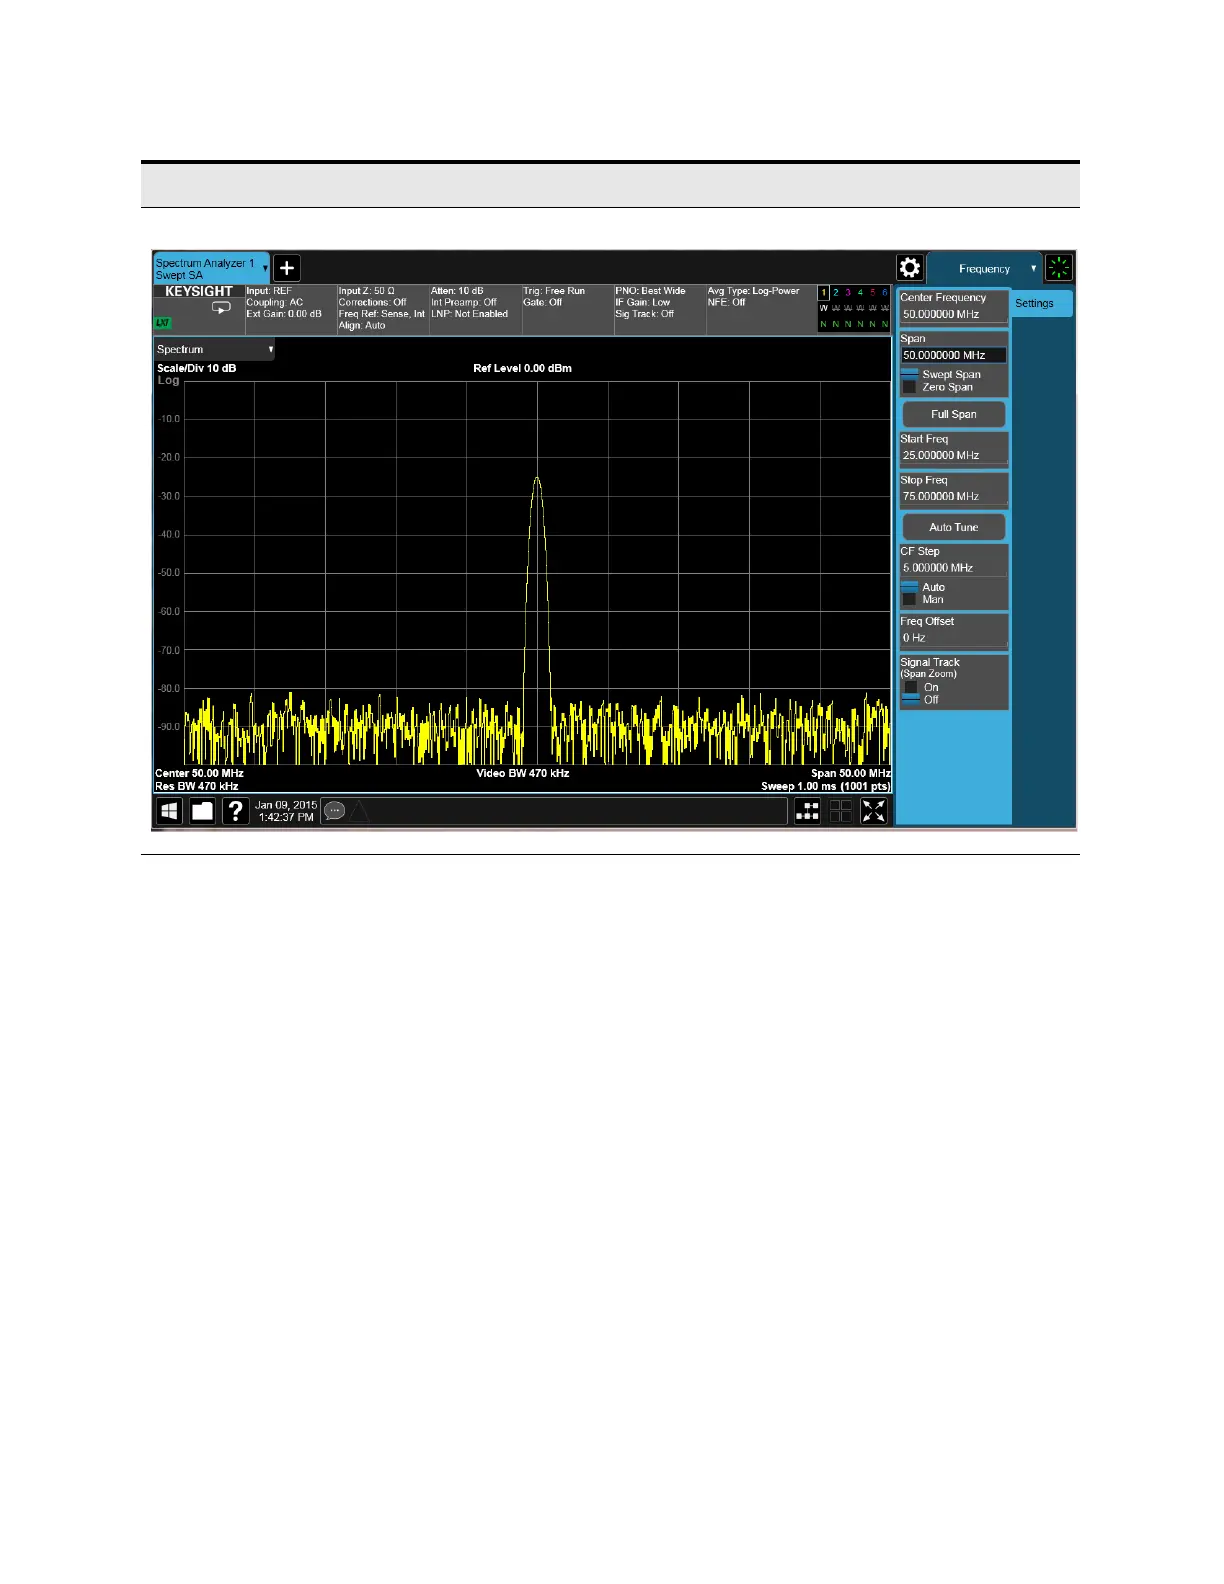Open the Windows start icon in the bottom bar

pyautogui.click(x=170, y=811)
